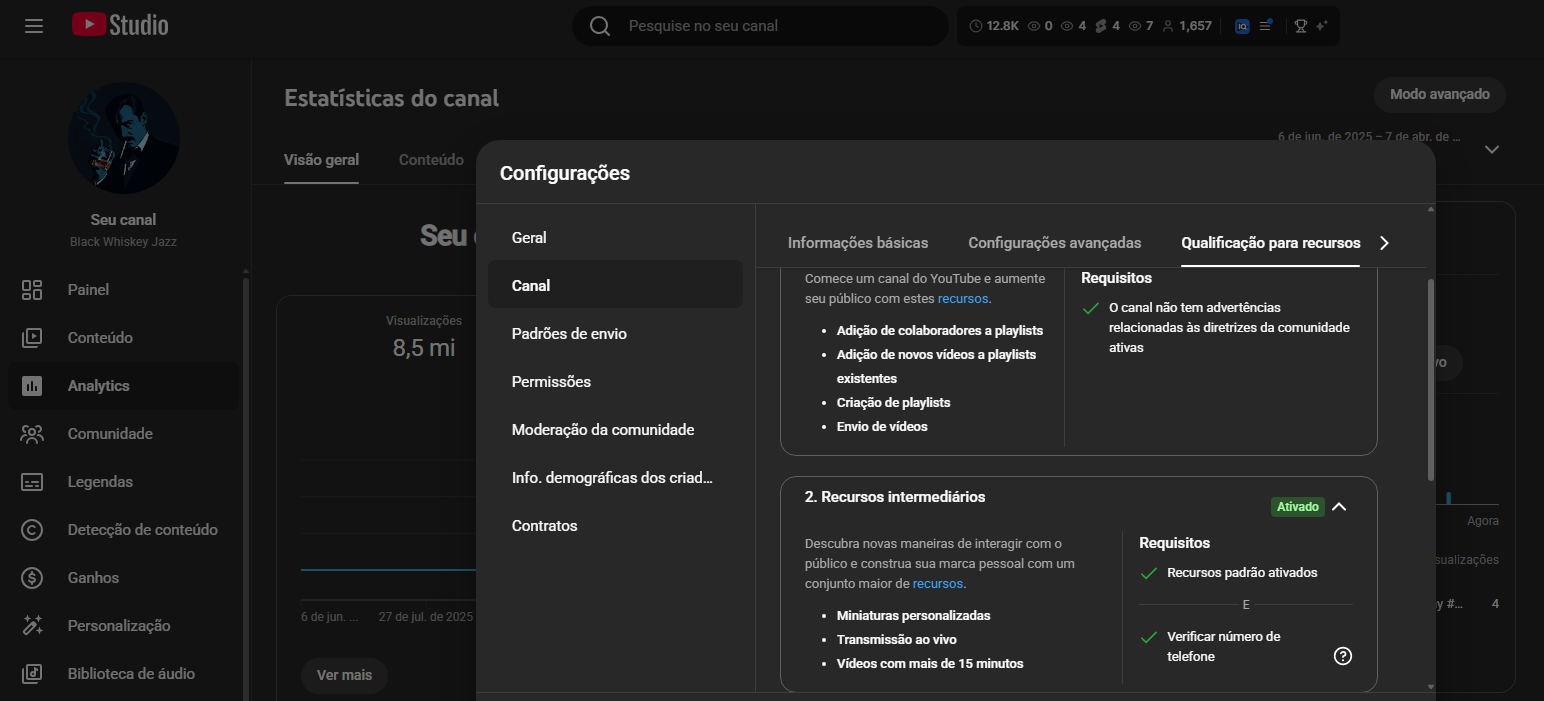
Task: Click the channel profile avatar
Action: (x=124, y=138)
